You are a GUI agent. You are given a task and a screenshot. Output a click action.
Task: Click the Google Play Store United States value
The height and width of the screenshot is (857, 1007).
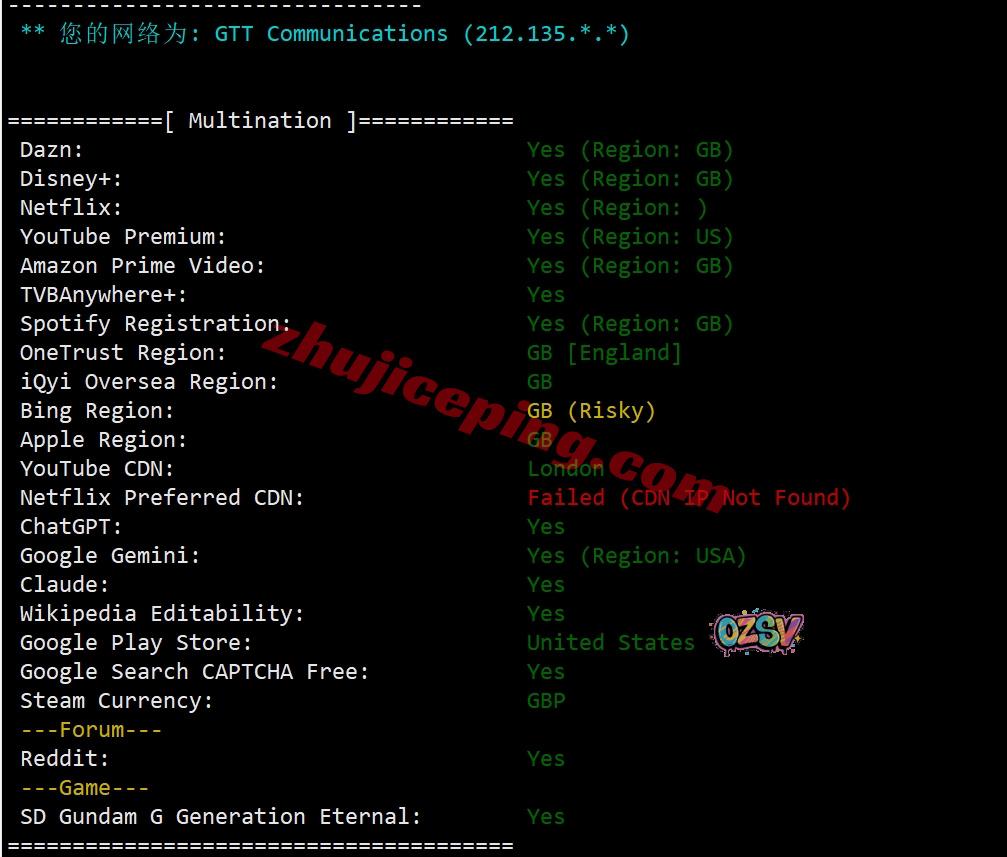[x=611, y=642]
